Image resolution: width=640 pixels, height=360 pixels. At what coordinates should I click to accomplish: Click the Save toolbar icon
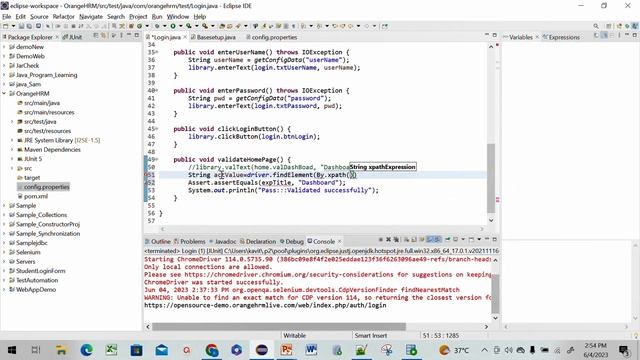(x=21, y=26)
